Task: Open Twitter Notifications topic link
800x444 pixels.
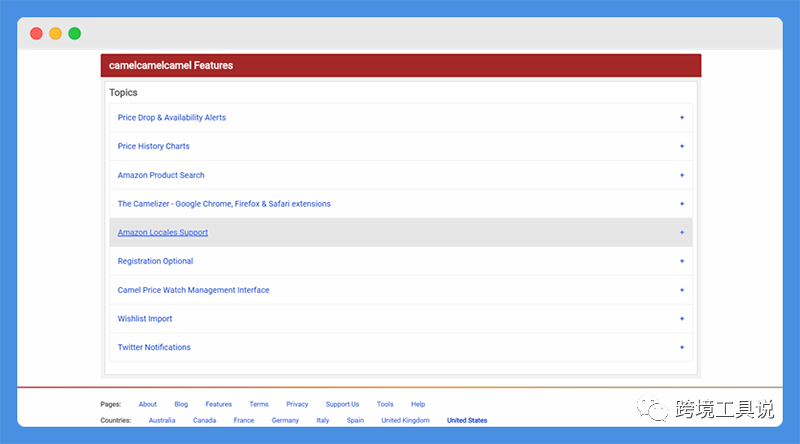Action: [154, 347]
